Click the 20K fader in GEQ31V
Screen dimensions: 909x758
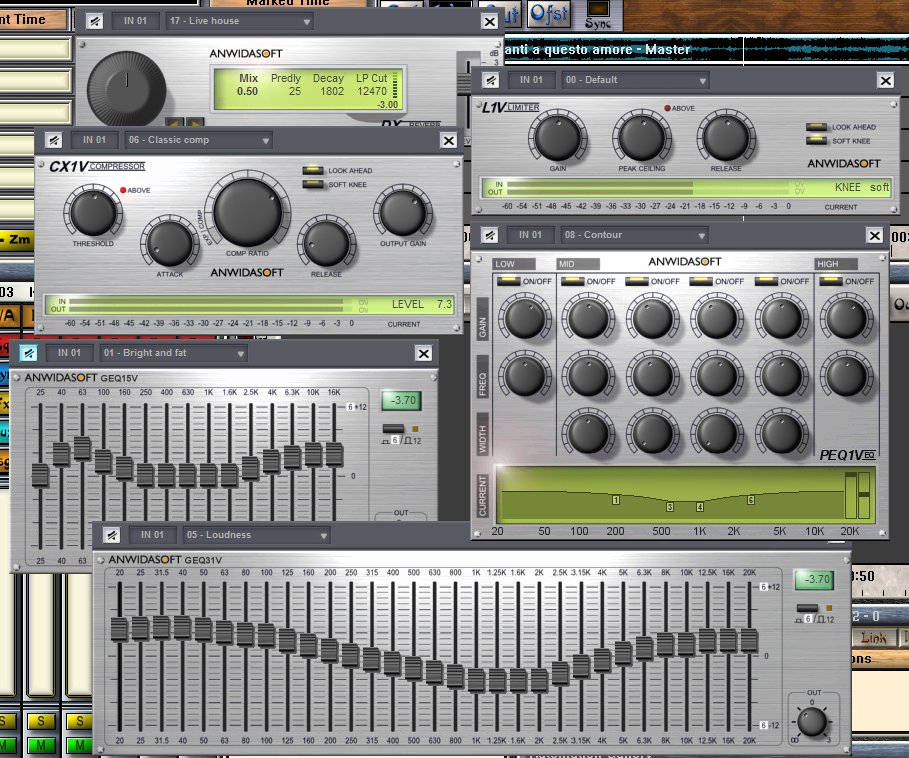[x=749, y=640]
